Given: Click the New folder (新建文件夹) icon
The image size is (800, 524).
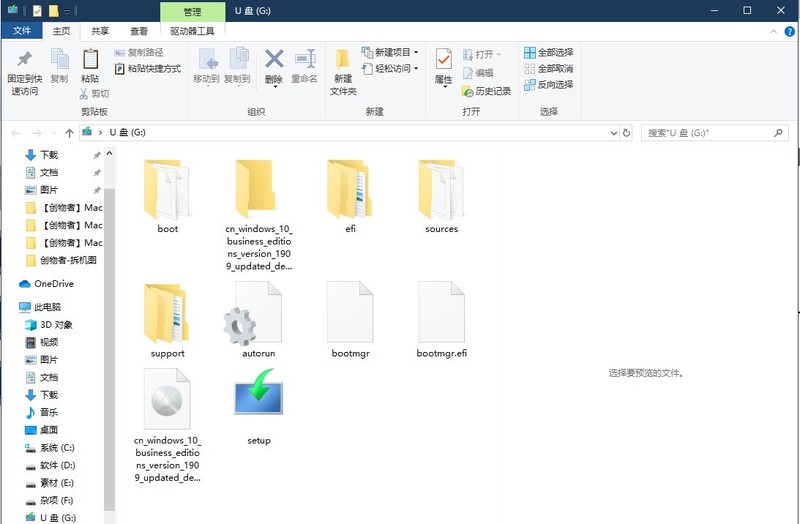Looking at the screenshot, I should [x=342, y=60].
